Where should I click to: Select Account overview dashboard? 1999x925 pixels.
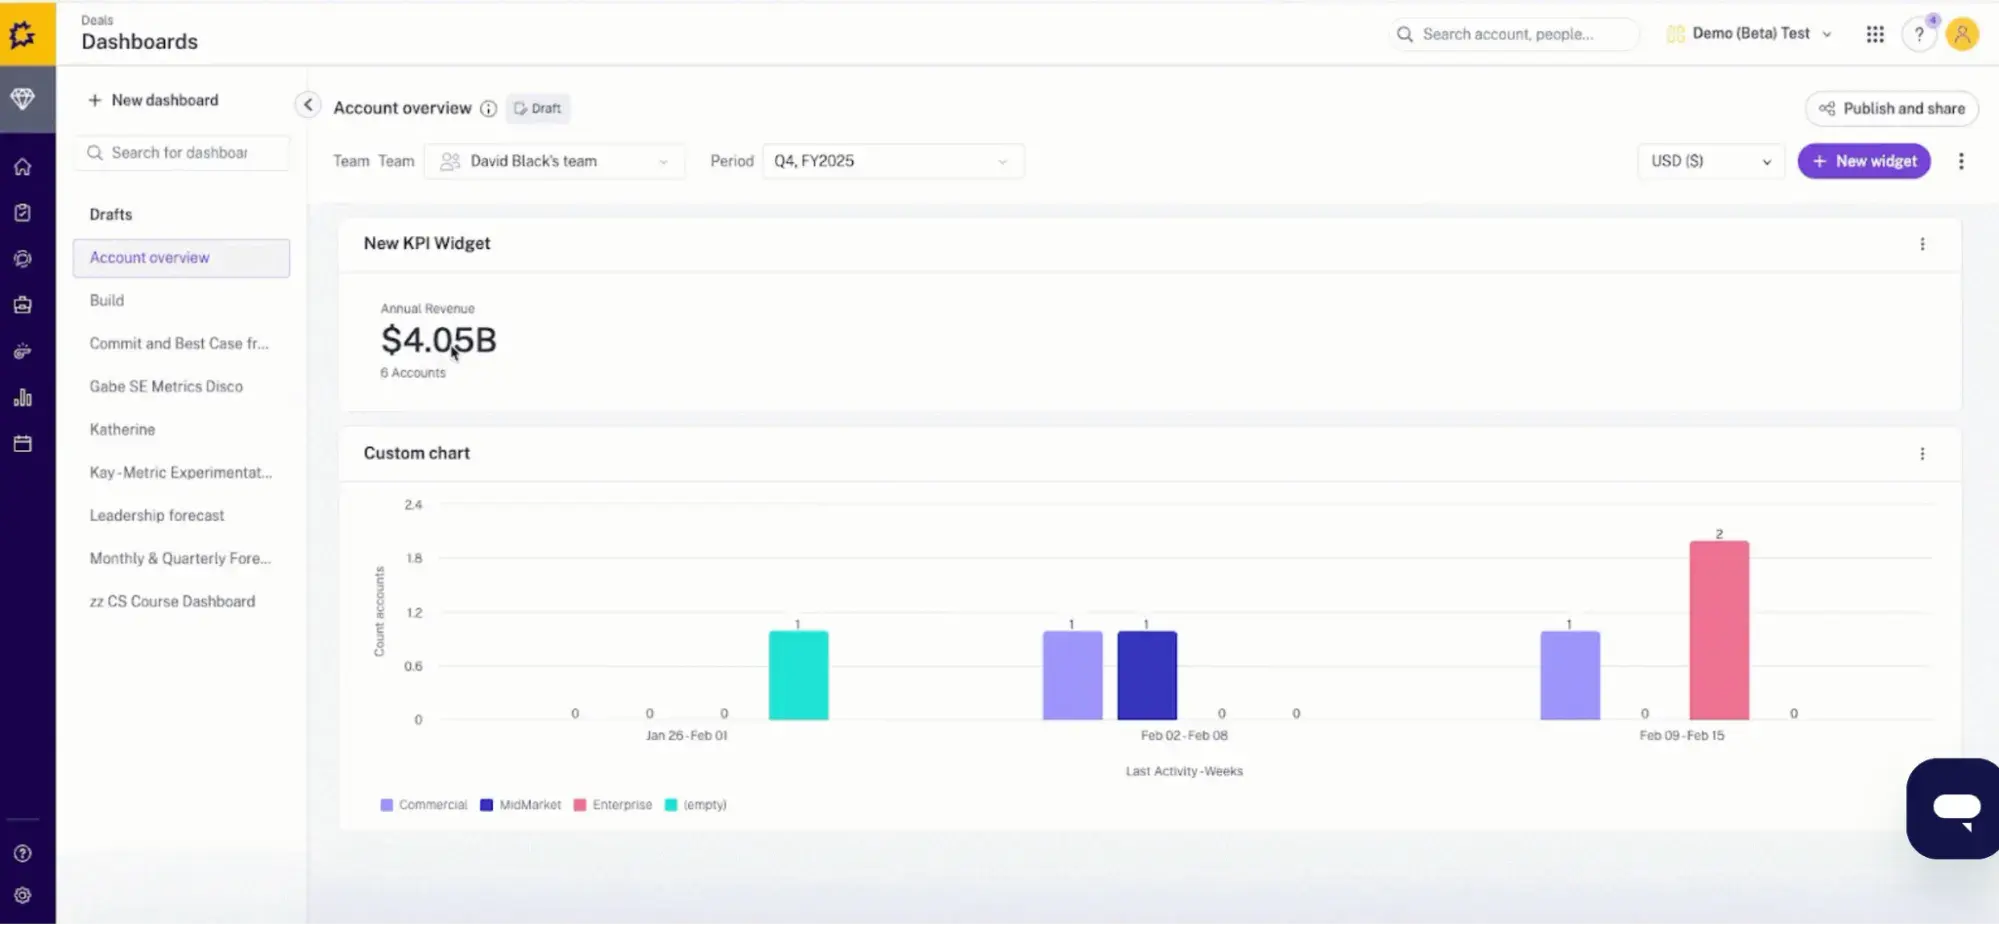point(181,258)
